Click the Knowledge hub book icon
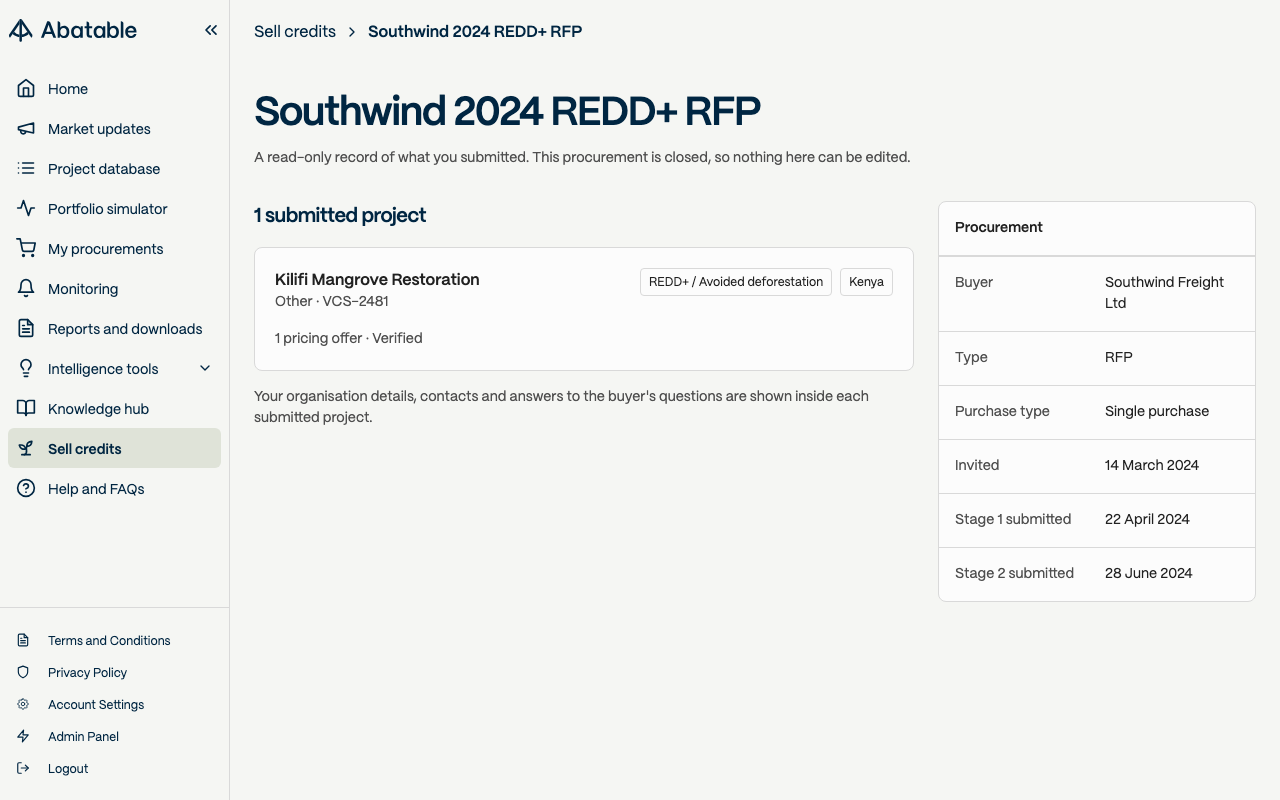Image resolution: width=1280 pixels, height=800 pixels. (x=26, y=409)
